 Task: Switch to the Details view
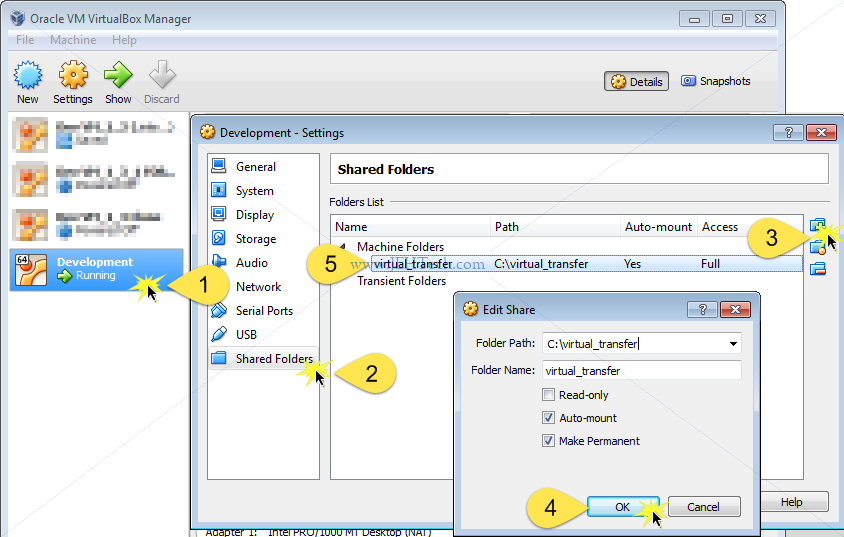tap(636, 81)
